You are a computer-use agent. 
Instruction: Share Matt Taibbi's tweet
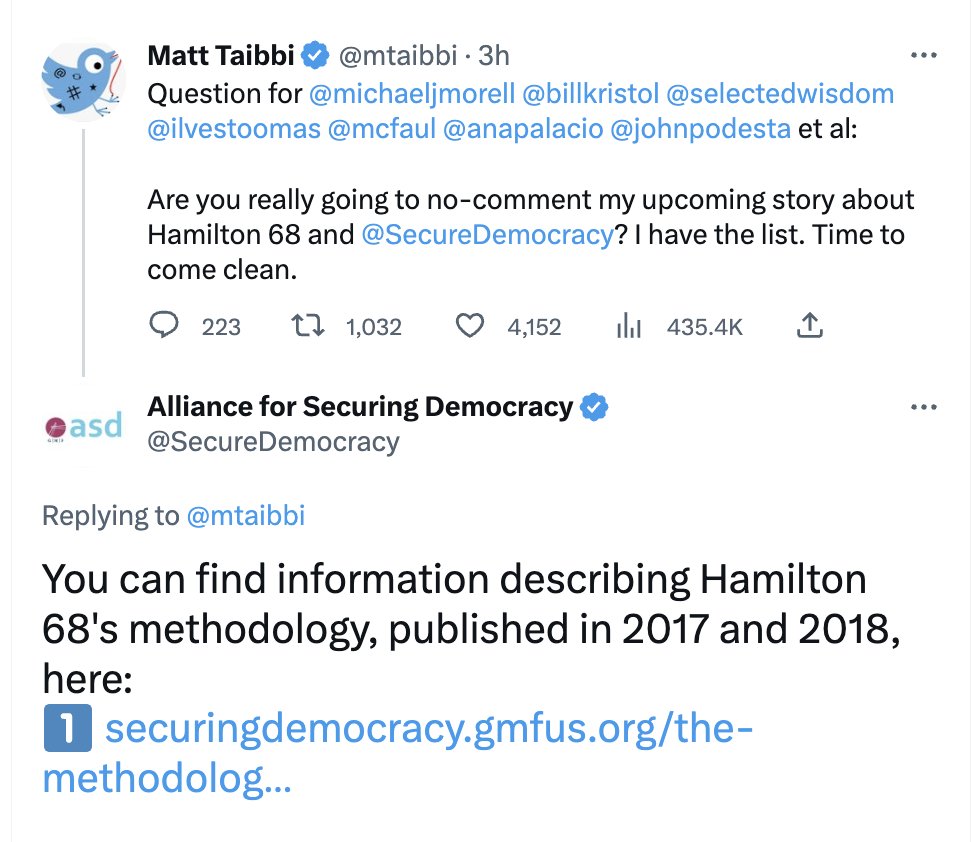808,326
